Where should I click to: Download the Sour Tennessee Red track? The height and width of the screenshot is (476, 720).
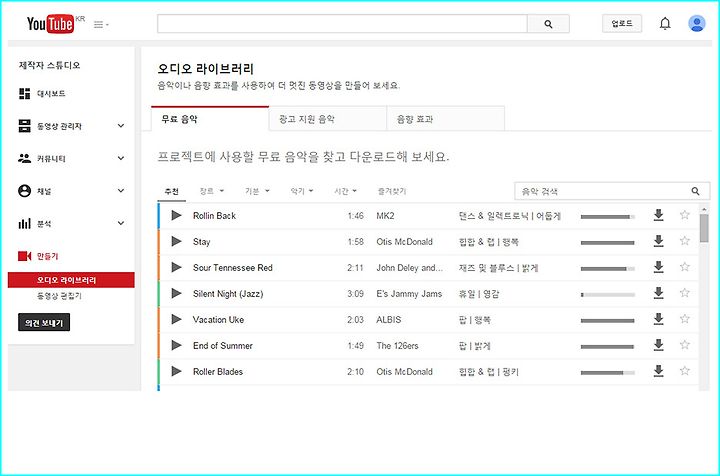pyautogui.click(x=658, y=267)
